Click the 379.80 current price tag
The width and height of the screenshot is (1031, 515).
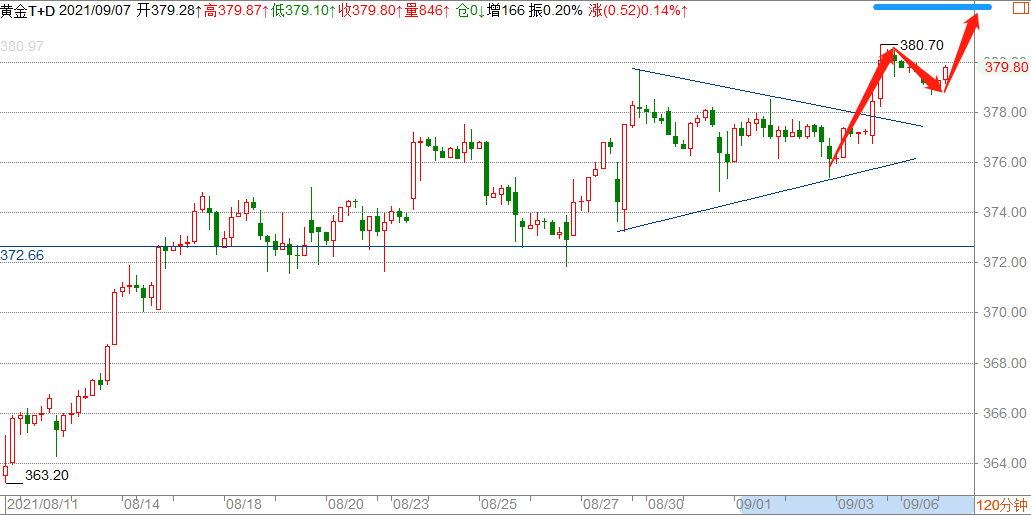(x=1005, y=67)
